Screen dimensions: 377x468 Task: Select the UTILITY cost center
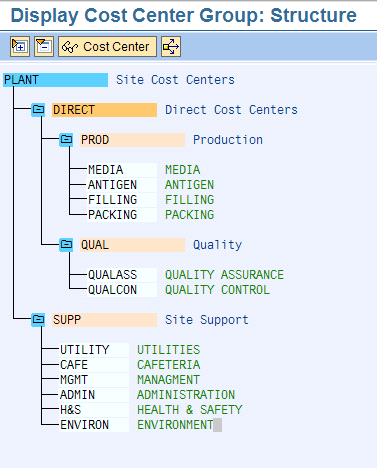click(94, 350)
